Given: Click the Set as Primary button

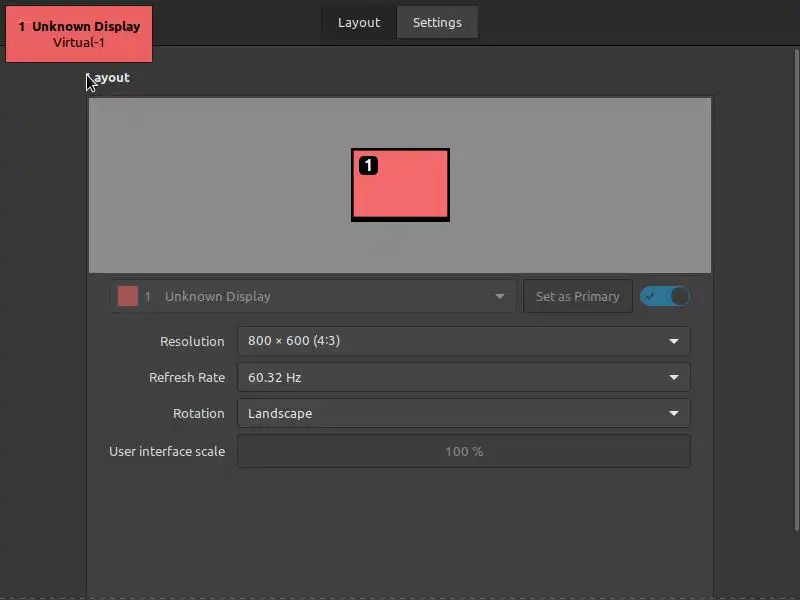Looking at the screenshot, I should [578, 296].
